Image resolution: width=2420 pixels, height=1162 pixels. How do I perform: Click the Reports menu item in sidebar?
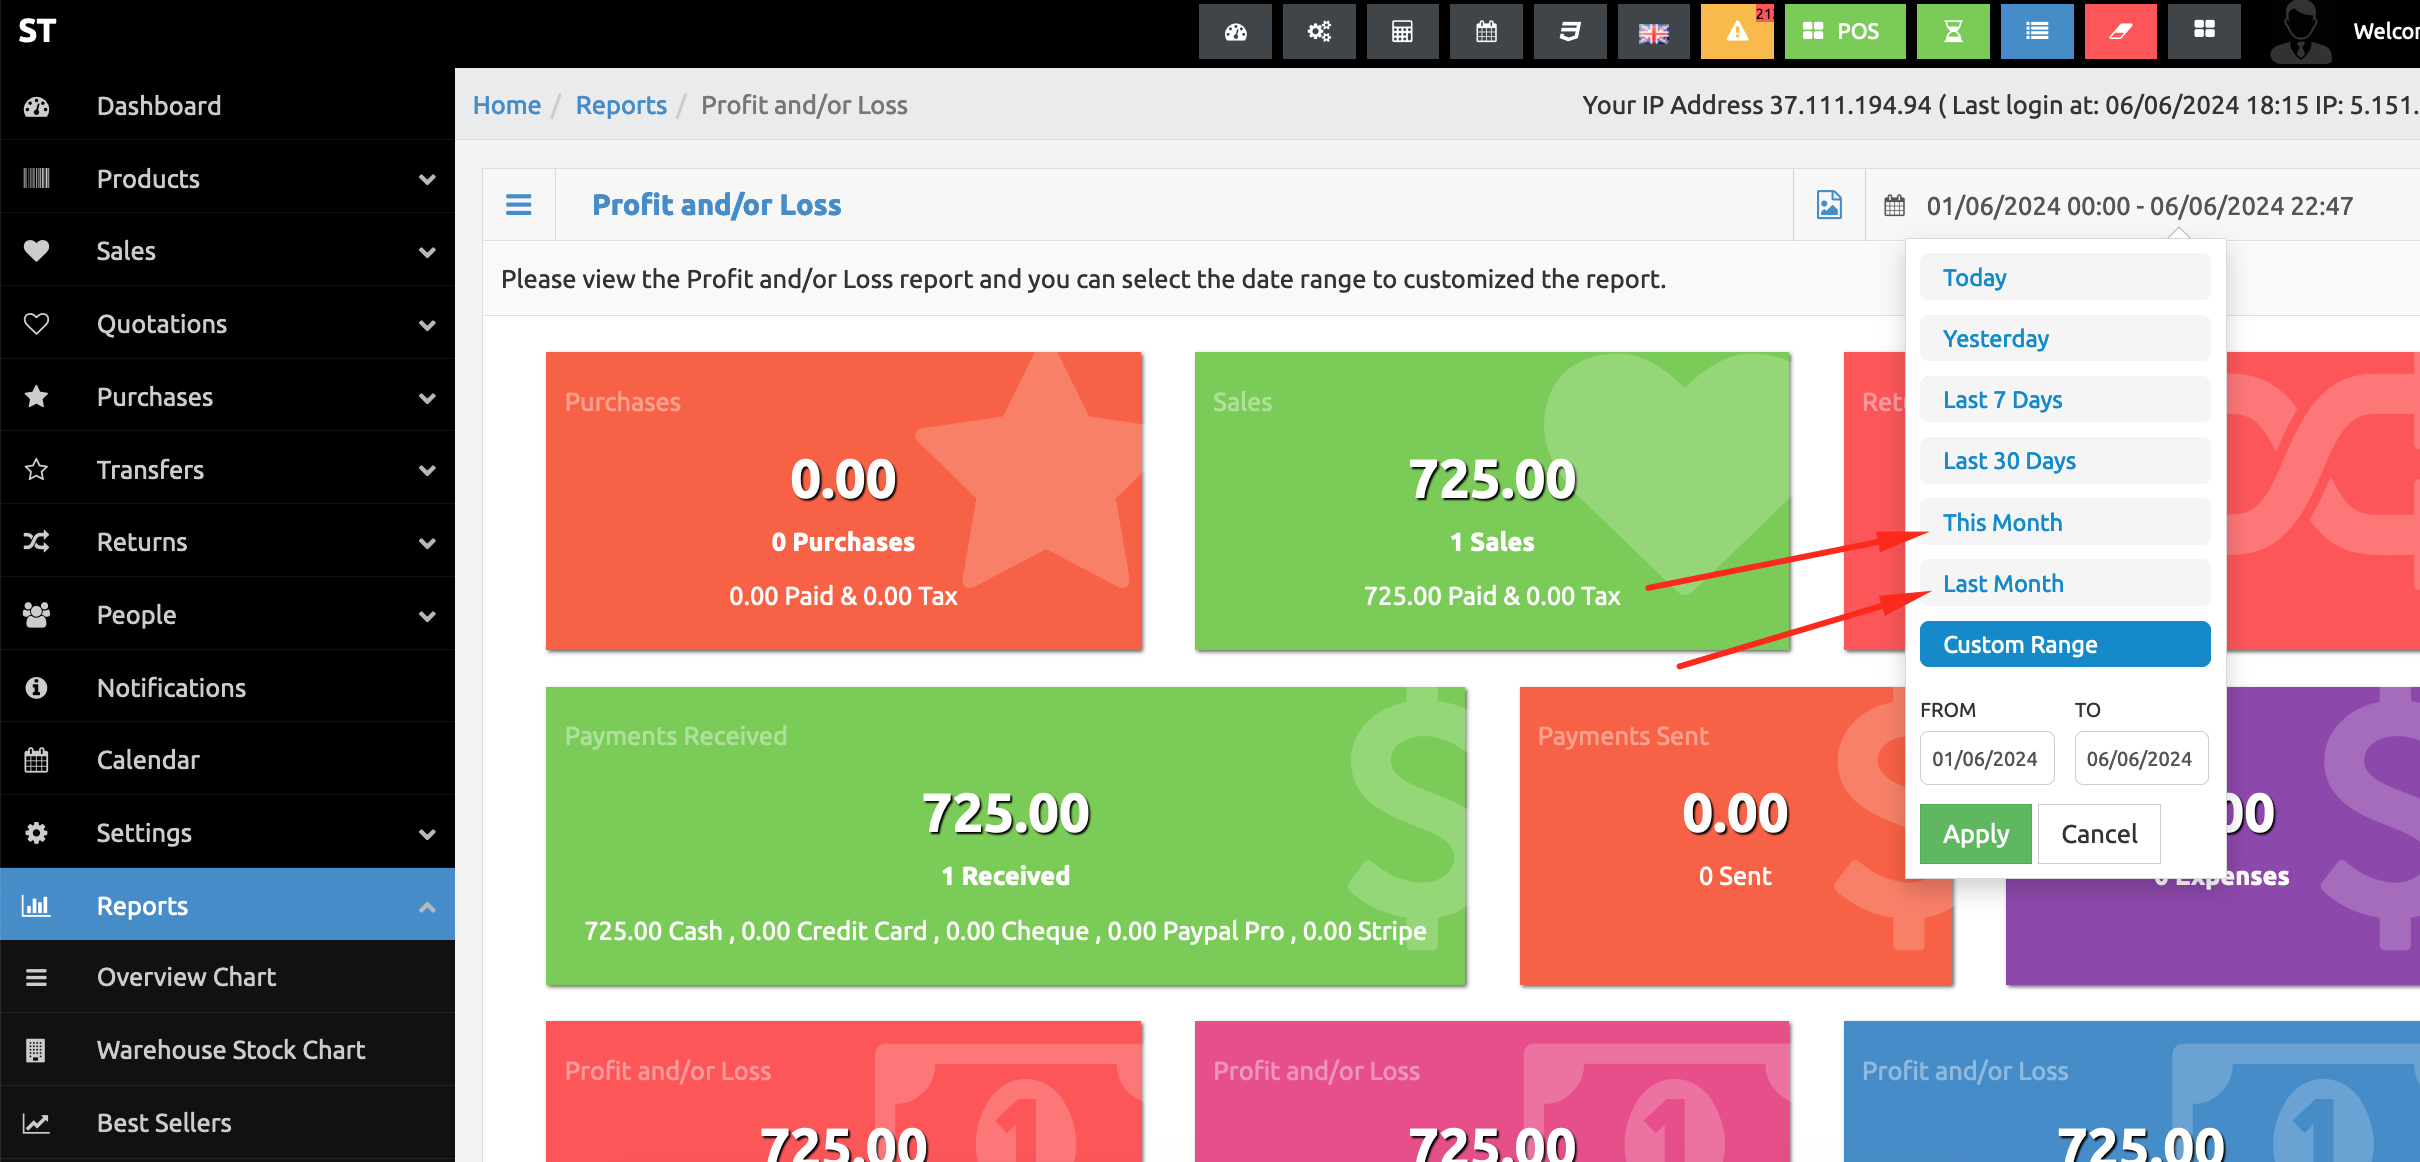pyautogui.click(x=142, y=904)
